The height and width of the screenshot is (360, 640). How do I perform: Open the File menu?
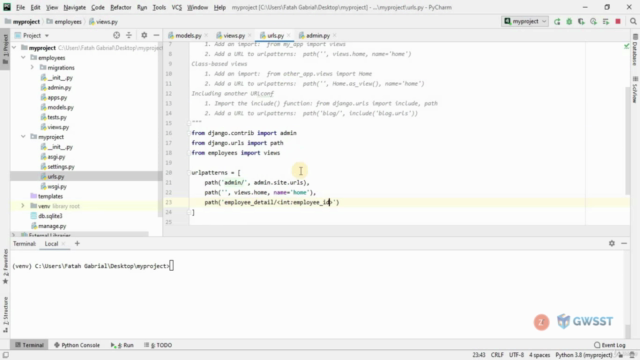click(20, 7)
